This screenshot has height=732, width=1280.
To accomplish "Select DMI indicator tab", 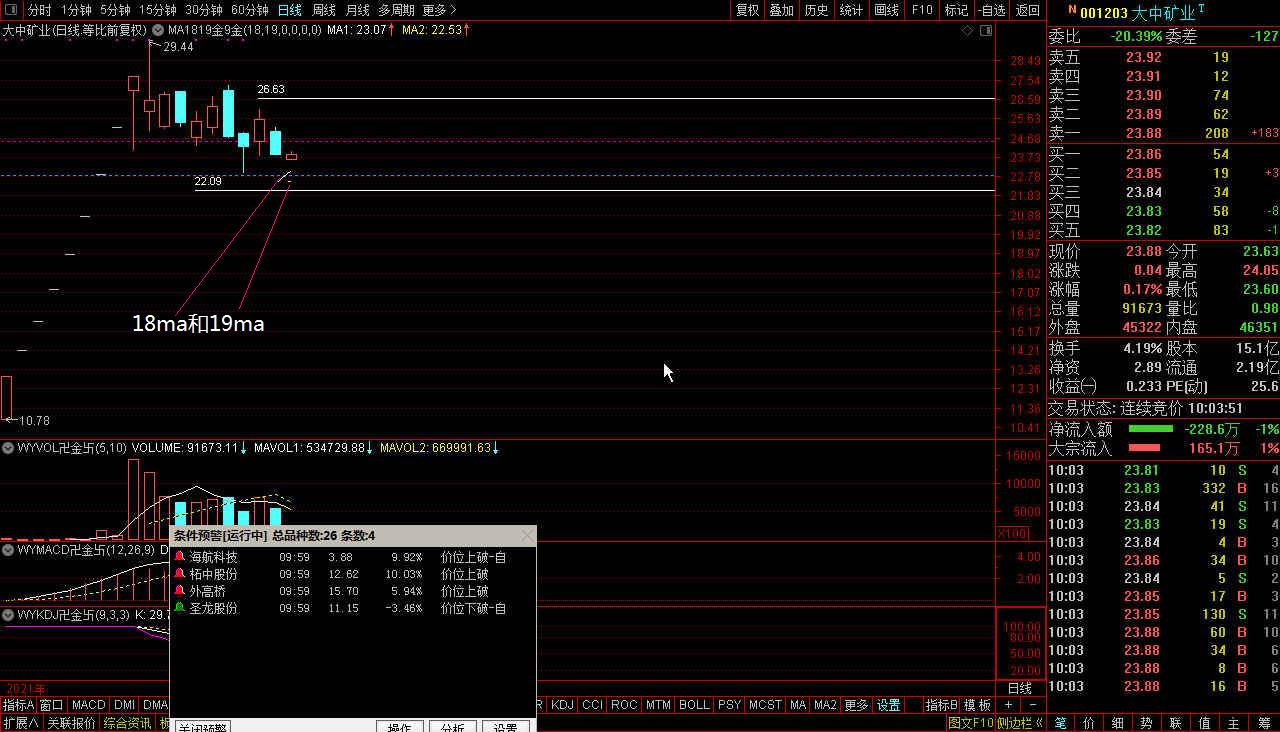I will pos(124,705).
